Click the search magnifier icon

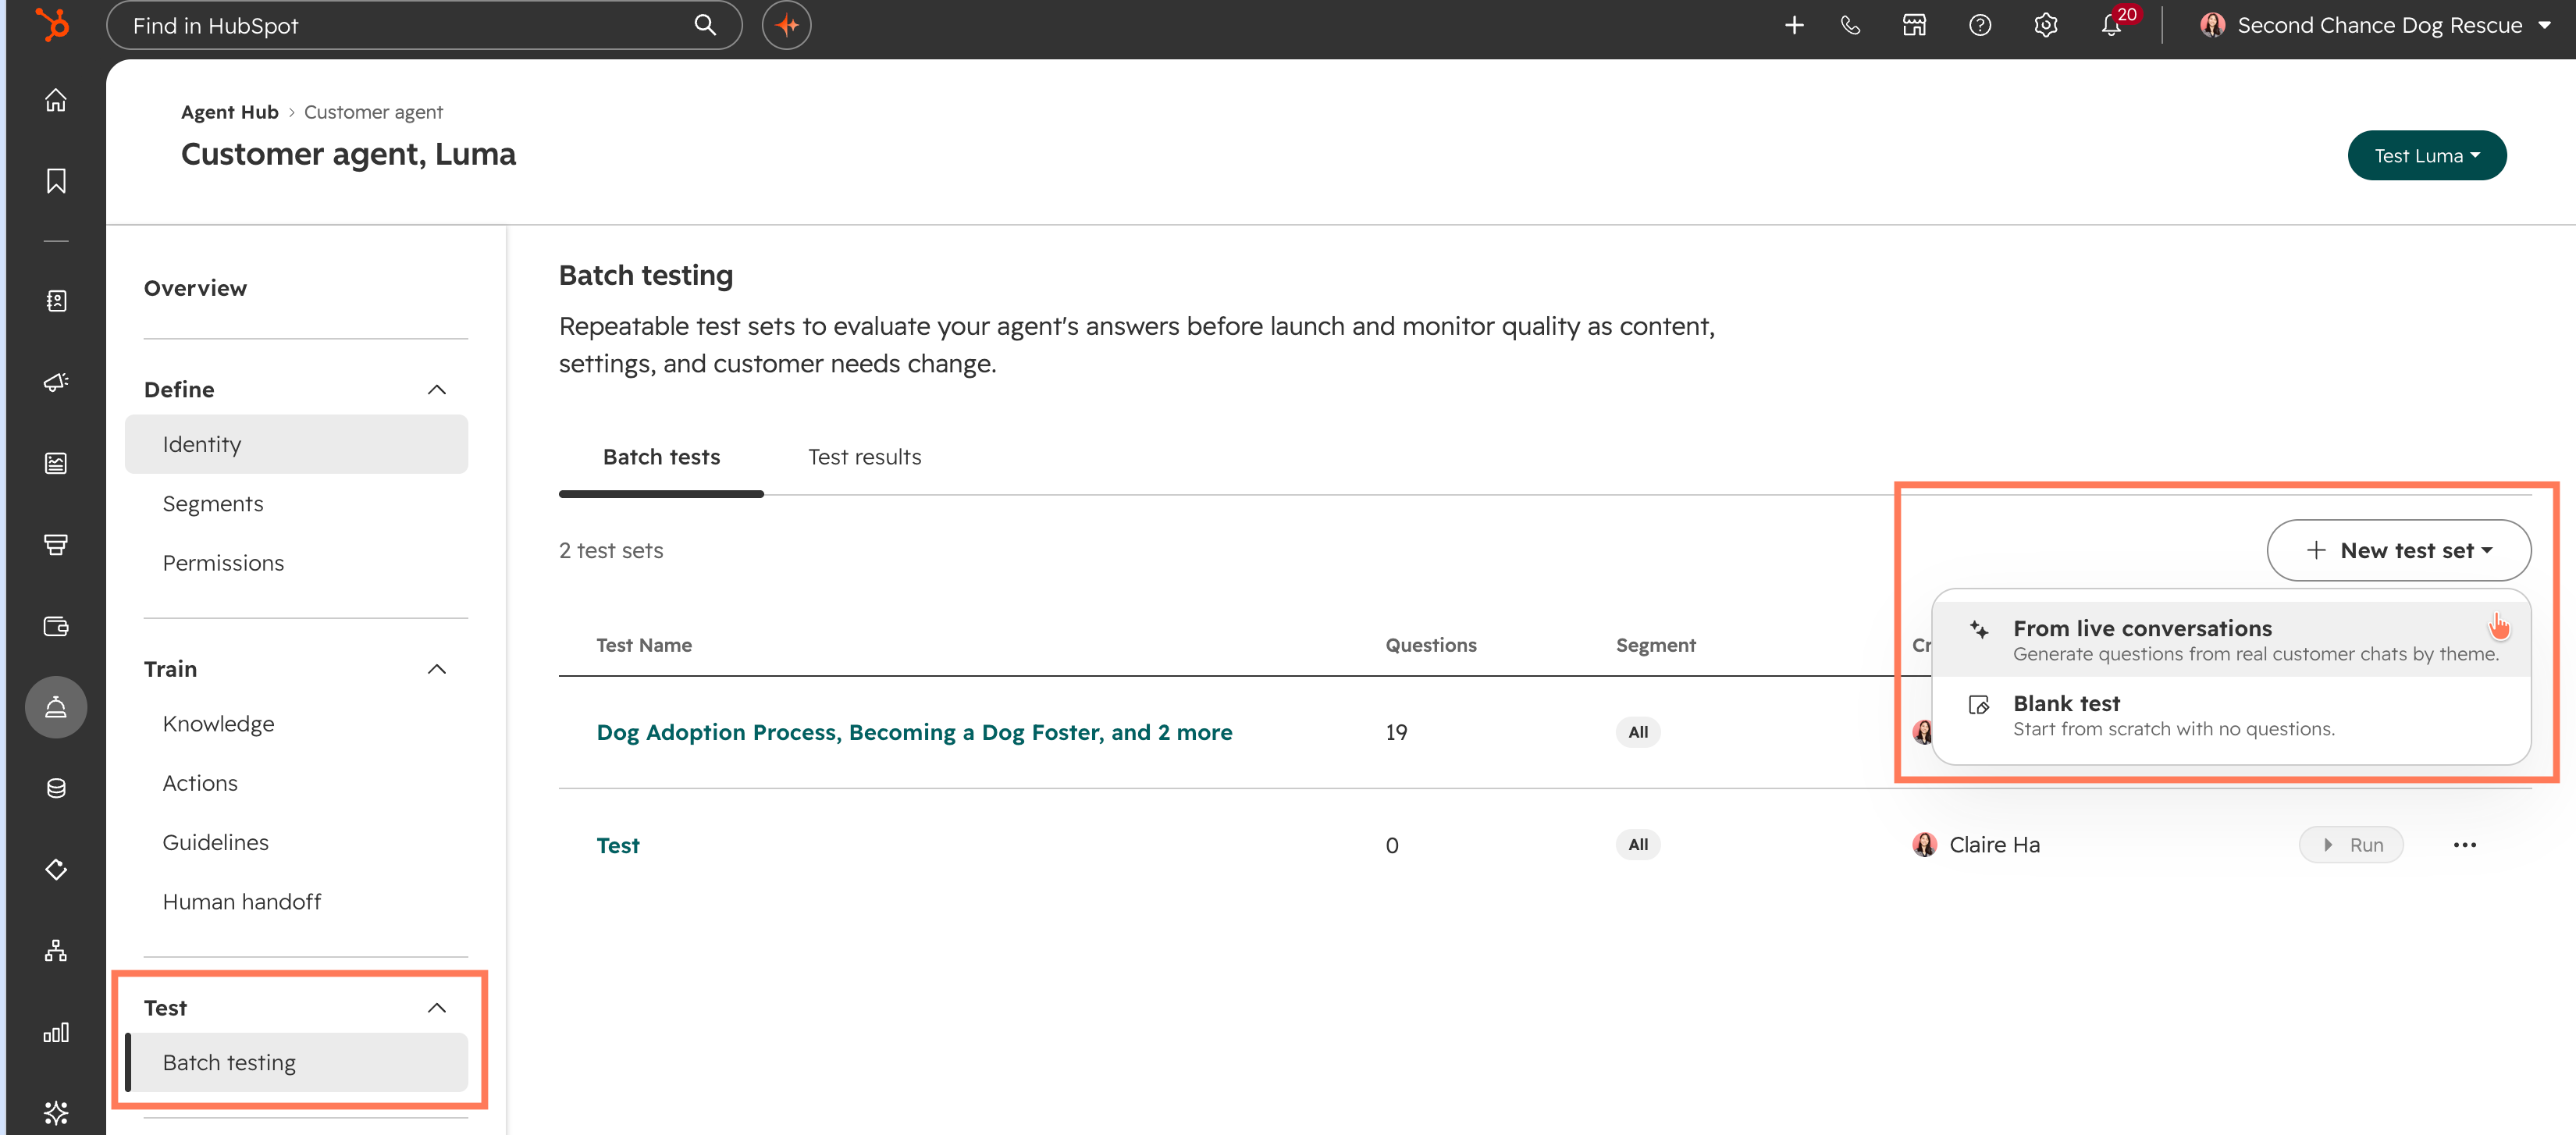pyautogui.click(x=705, y=25)
